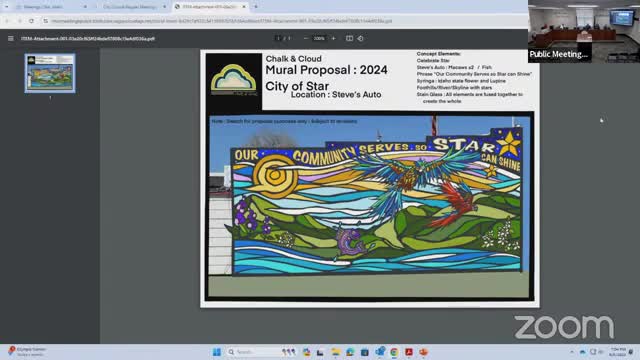Click the Public Meeting video thumbnail
The width and height of the screenshot is (640, 360).
pos(584,31)
